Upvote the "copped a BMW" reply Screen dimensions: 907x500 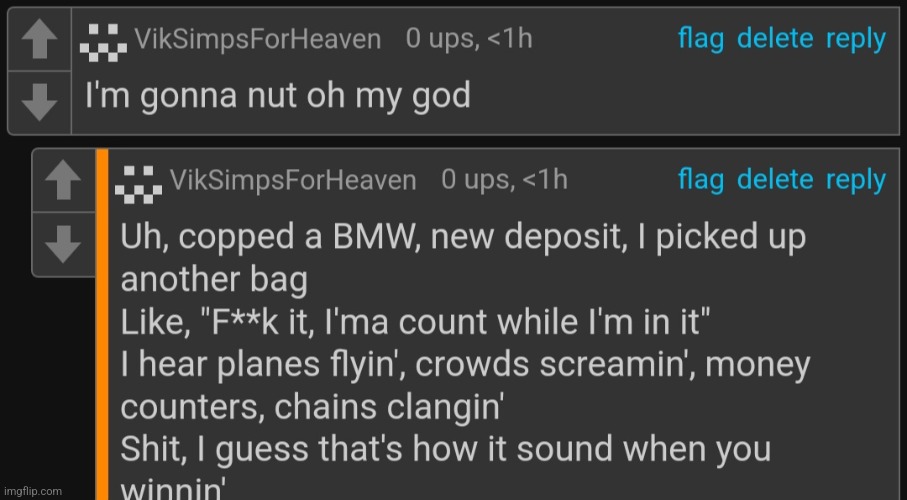point(64,183)
